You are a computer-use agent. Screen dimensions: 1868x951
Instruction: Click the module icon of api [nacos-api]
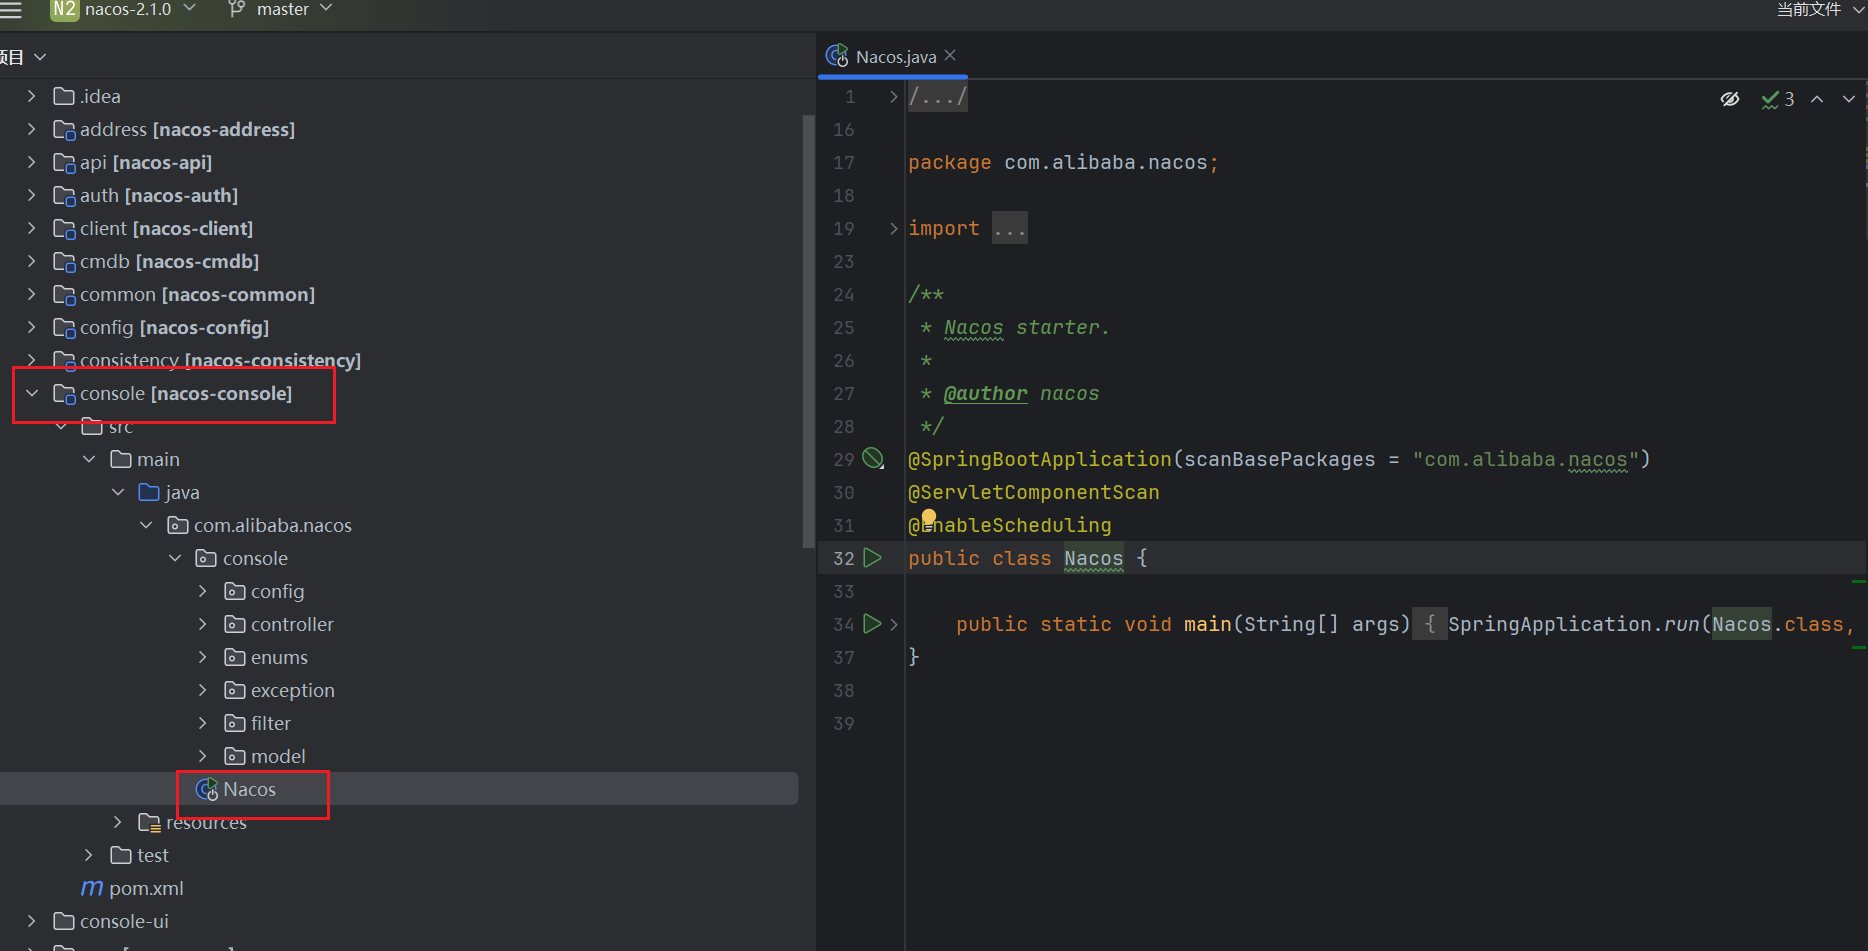click(64, 163)
